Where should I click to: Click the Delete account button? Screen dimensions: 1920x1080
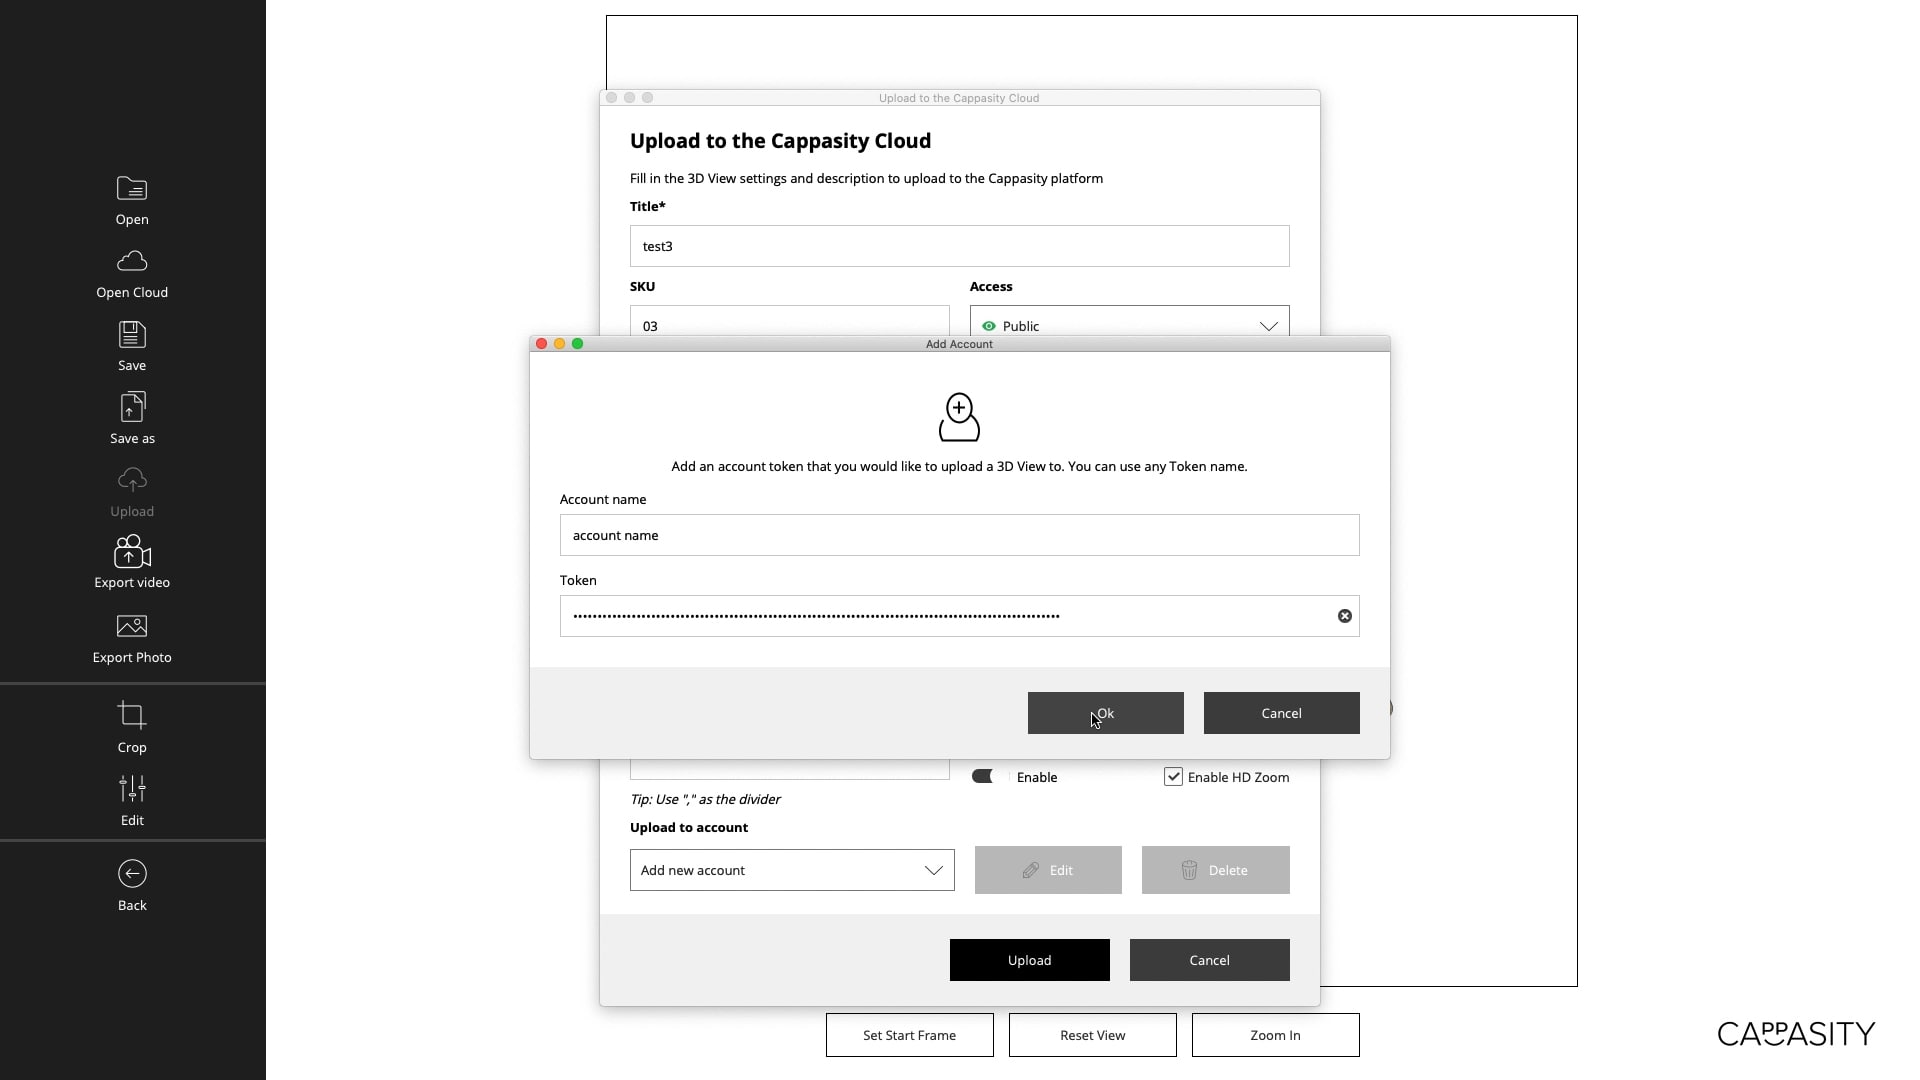coord(1216,870)
